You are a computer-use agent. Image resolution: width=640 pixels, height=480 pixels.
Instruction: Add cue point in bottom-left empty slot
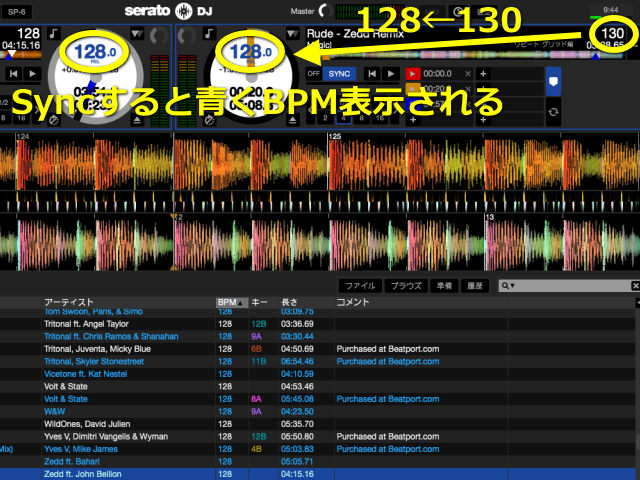coord(413,120)
